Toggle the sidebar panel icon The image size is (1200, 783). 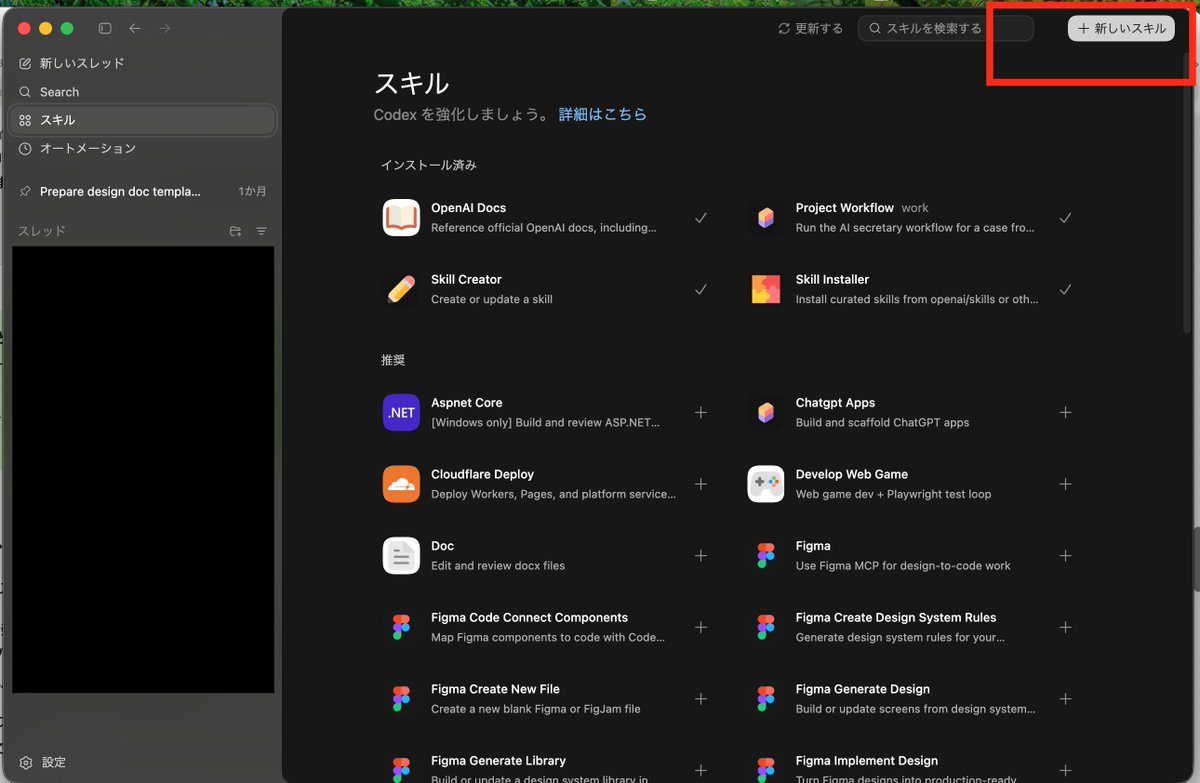105,29
